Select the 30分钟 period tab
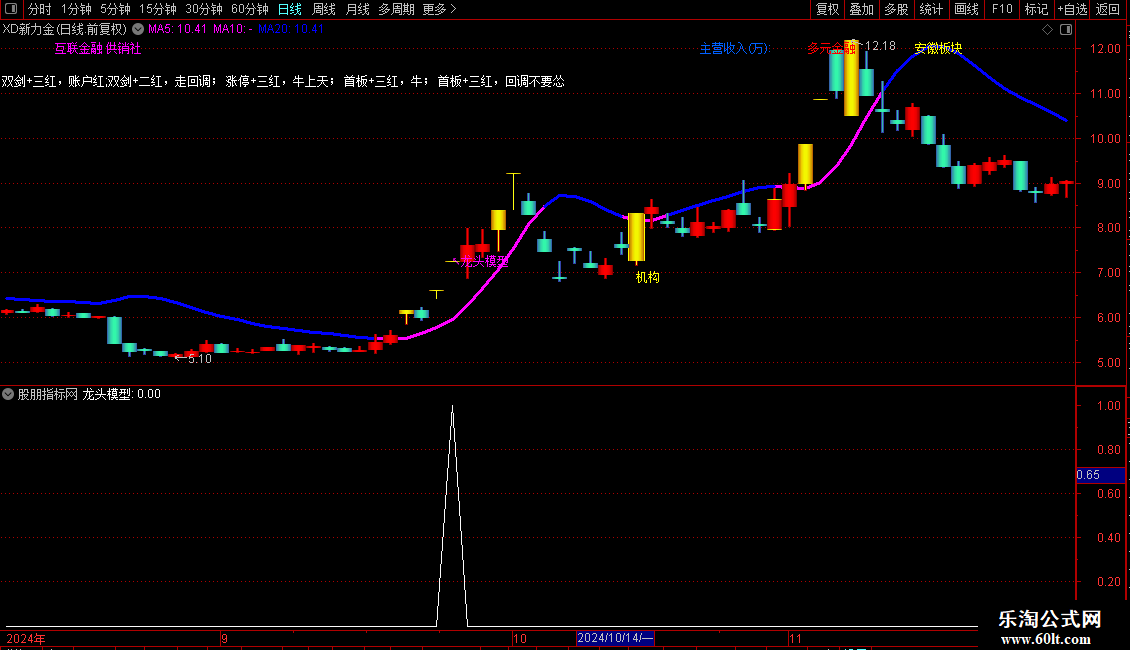This screenshot has width=1130, height=650. 204,9
